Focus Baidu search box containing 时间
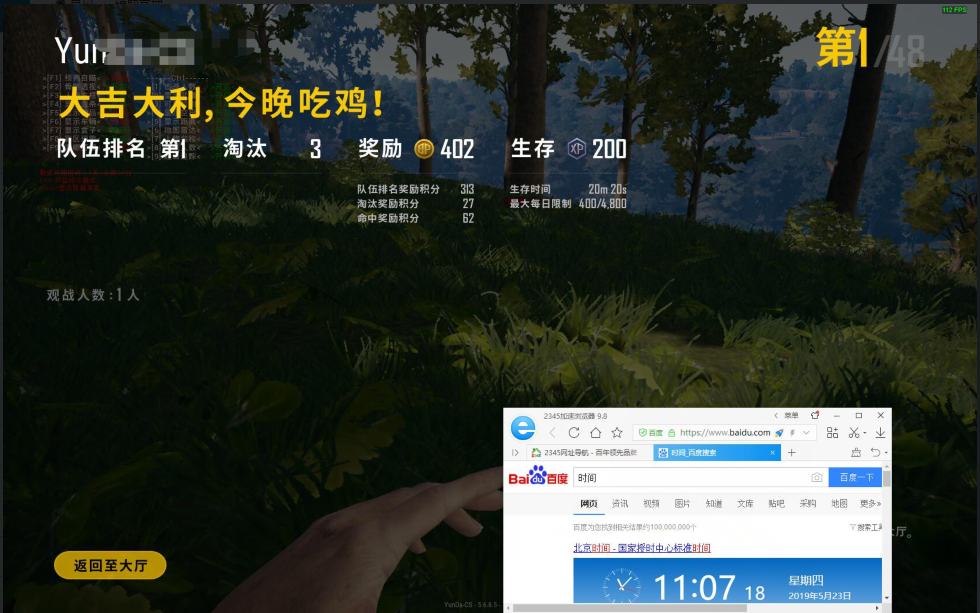The width and height of the screenshot is (980, 613). (691, 477)
